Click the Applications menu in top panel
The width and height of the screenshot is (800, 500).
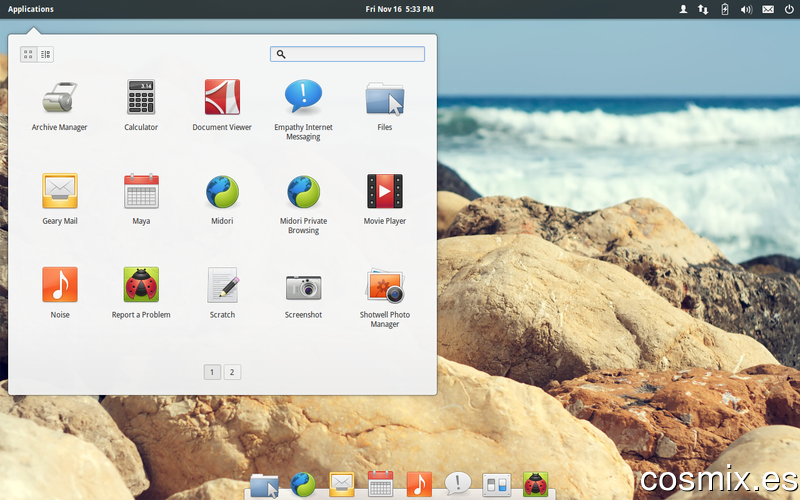coord(31,9)
